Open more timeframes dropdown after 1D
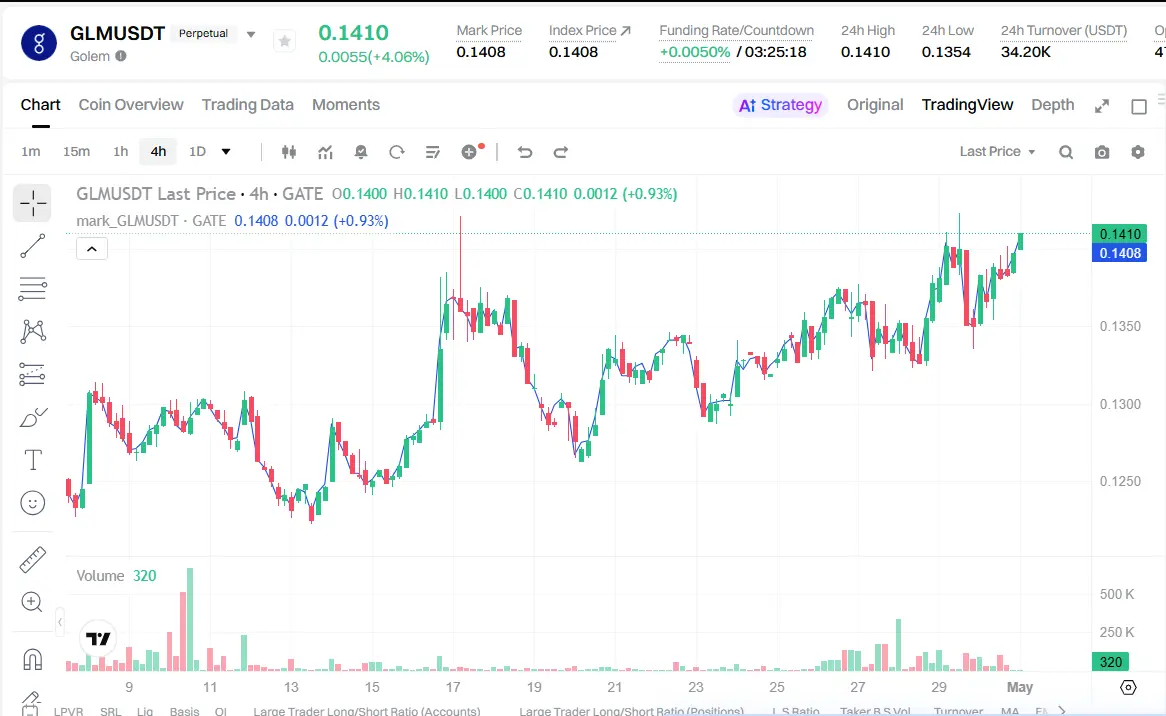 226,152
